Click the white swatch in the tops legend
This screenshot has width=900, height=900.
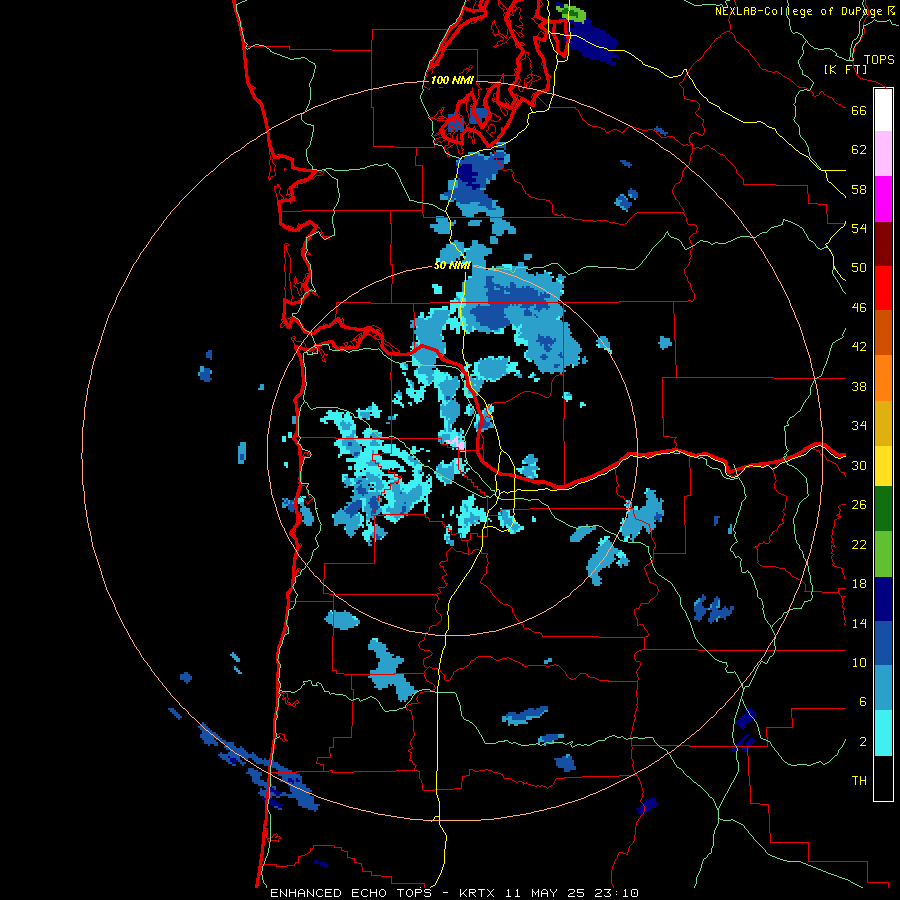883,110
